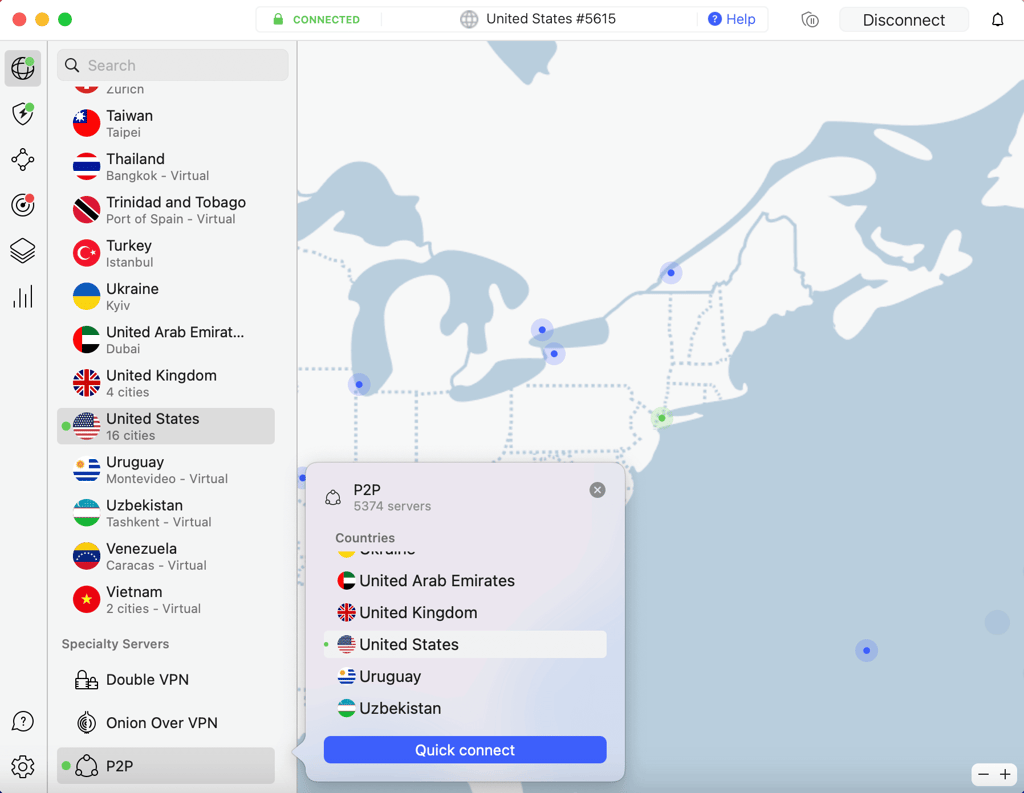Click the globe icon beside United States #5615
This screenshot has width=1024, height=793.
(469, 19)
